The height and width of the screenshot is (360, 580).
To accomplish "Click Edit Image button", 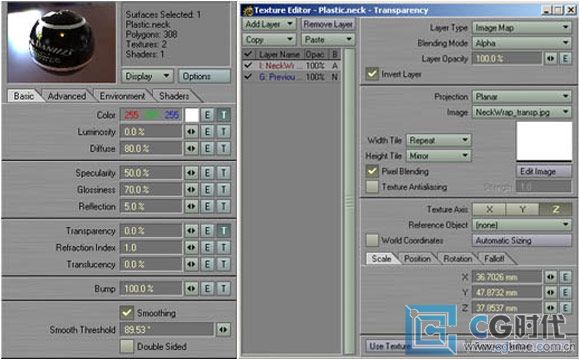I will pyautogui.click(x=543, y=171).
